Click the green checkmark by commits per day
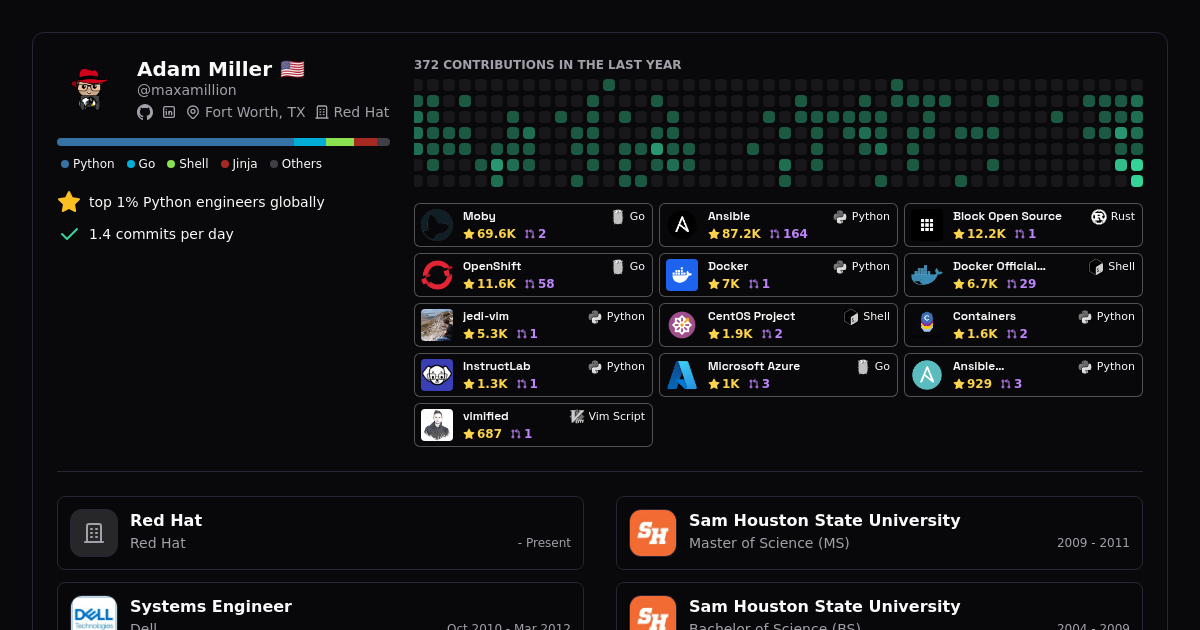The height and width of the screenshot is (630, 1200). 69,234
